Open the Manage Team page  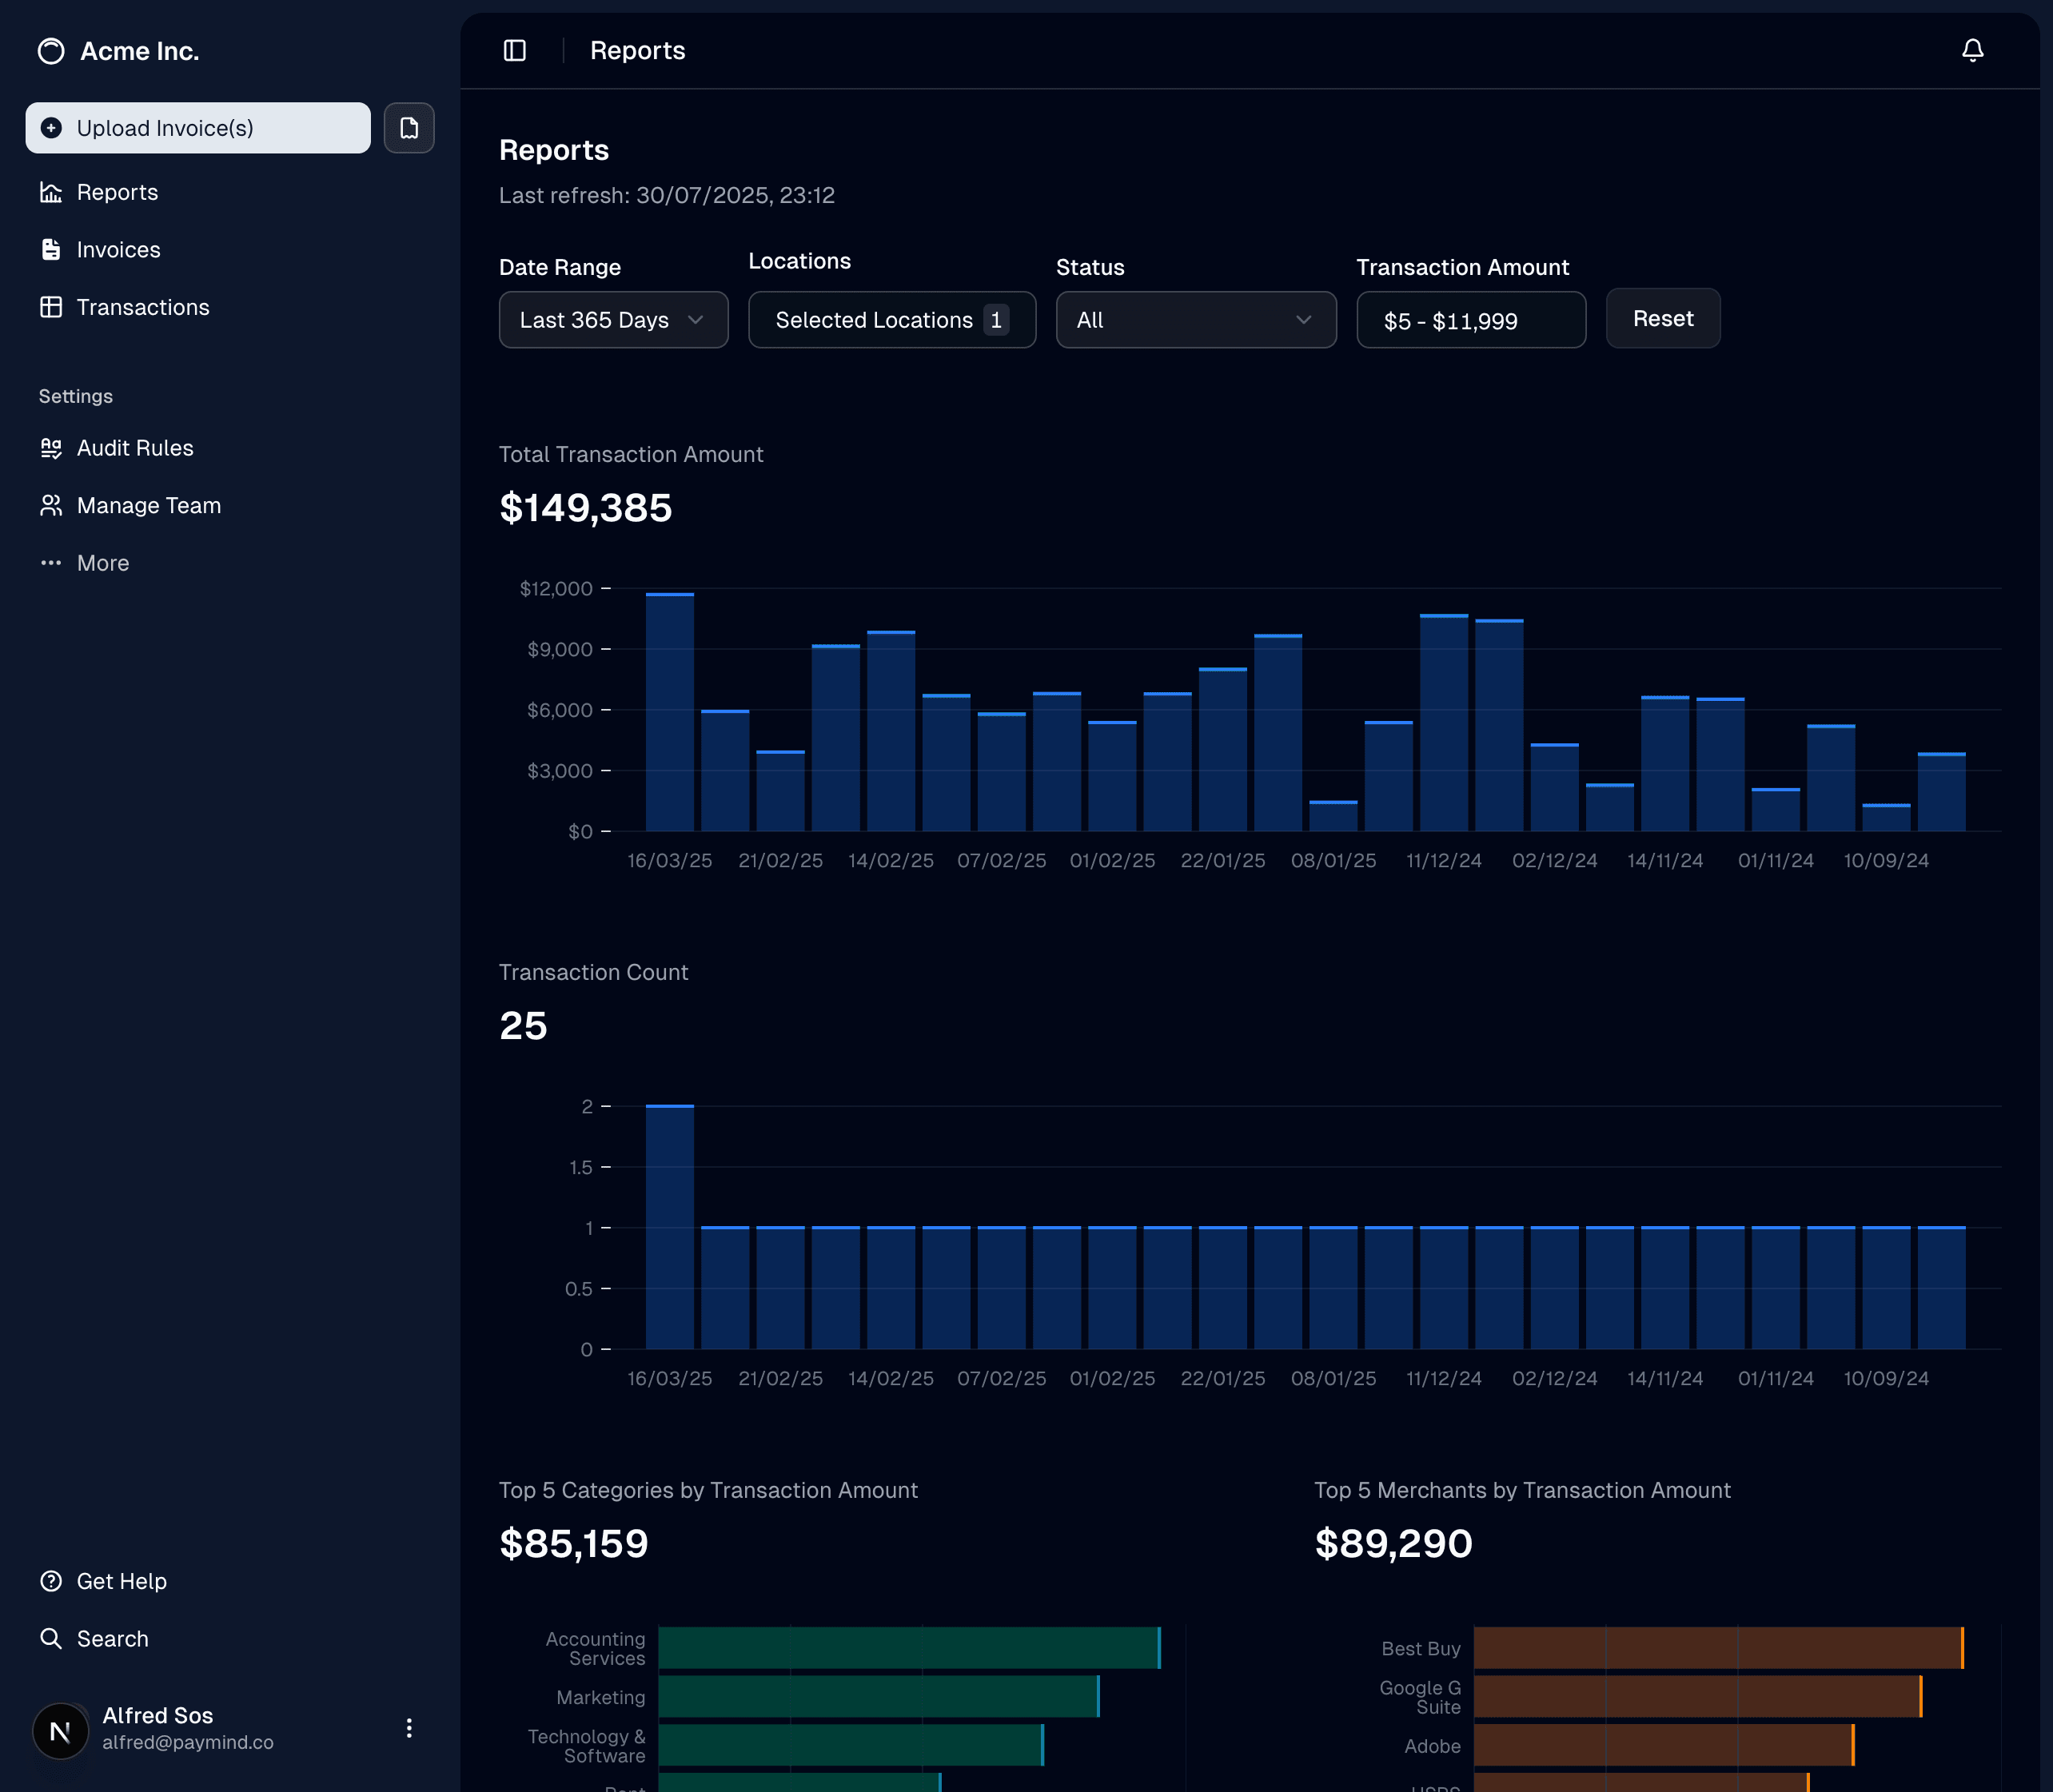[148, 506]
